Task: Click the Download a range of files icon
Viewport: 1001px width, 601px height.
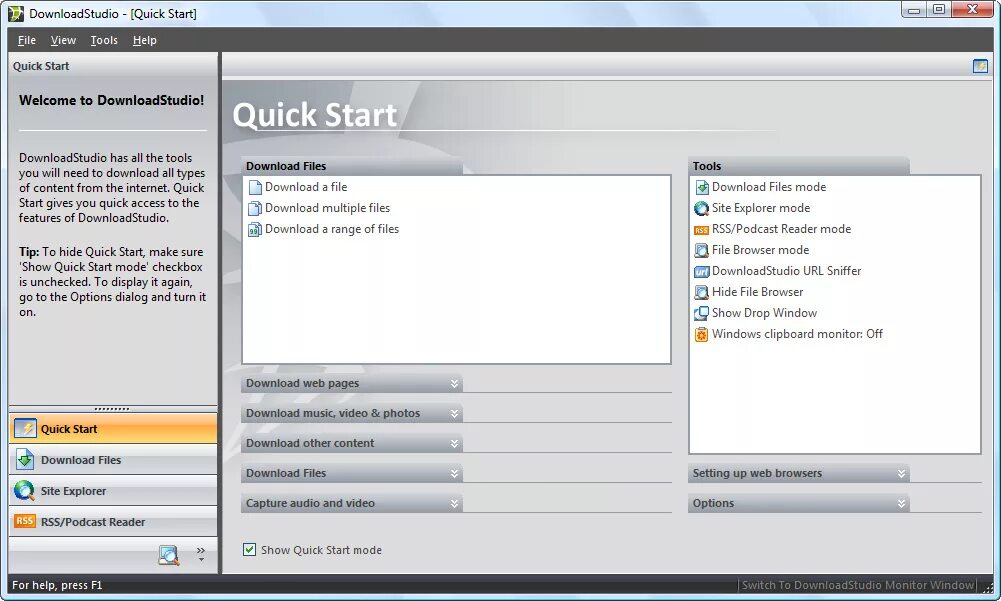Action: [255, 229]
